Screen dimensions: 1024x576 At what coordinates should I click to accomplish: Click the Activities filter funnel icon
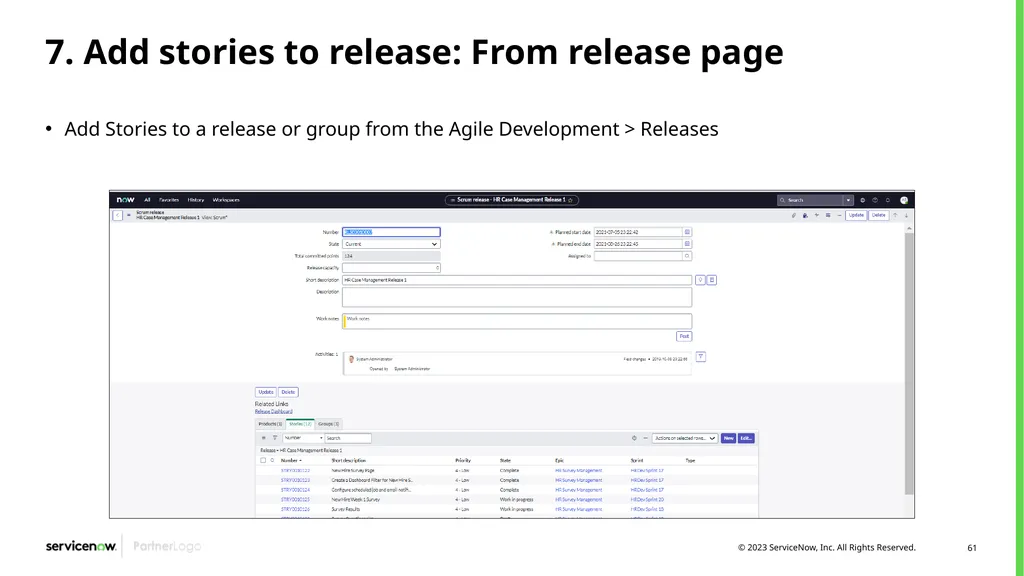tap(701, 357)
